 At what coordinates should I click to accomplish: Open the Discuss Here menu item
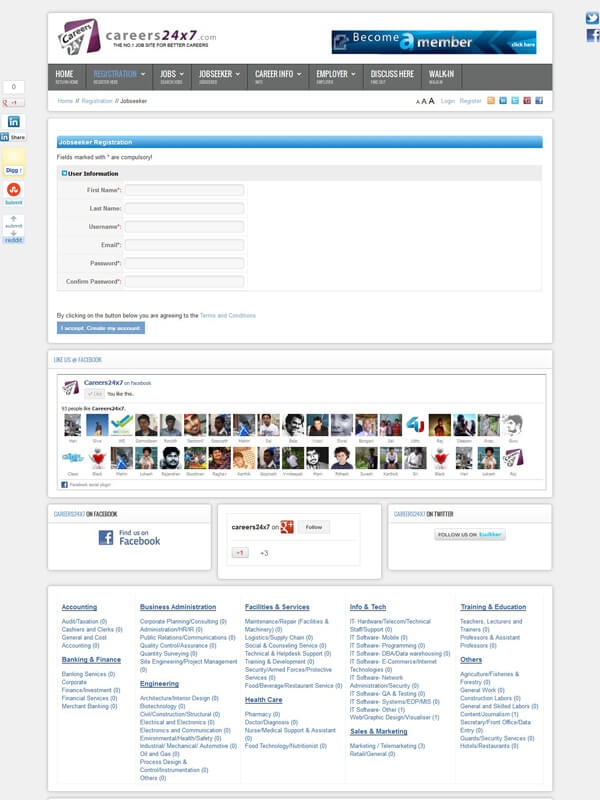(x=392, y=76)
